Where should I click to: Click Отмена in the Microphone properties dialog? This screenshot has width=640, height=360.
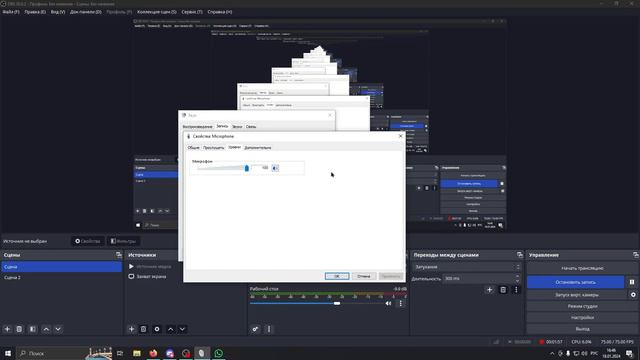point(364,276)
